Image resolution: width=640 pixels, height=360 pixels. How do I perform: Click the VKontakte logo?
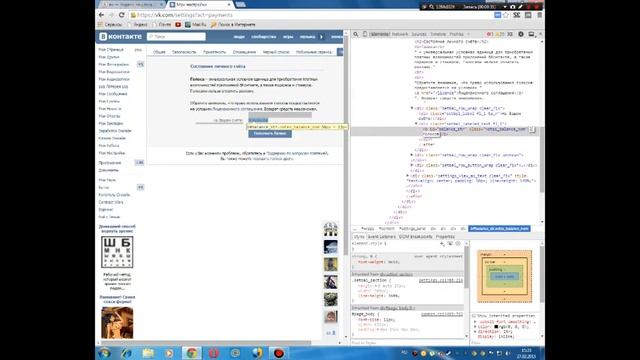[x=120, y=37]
